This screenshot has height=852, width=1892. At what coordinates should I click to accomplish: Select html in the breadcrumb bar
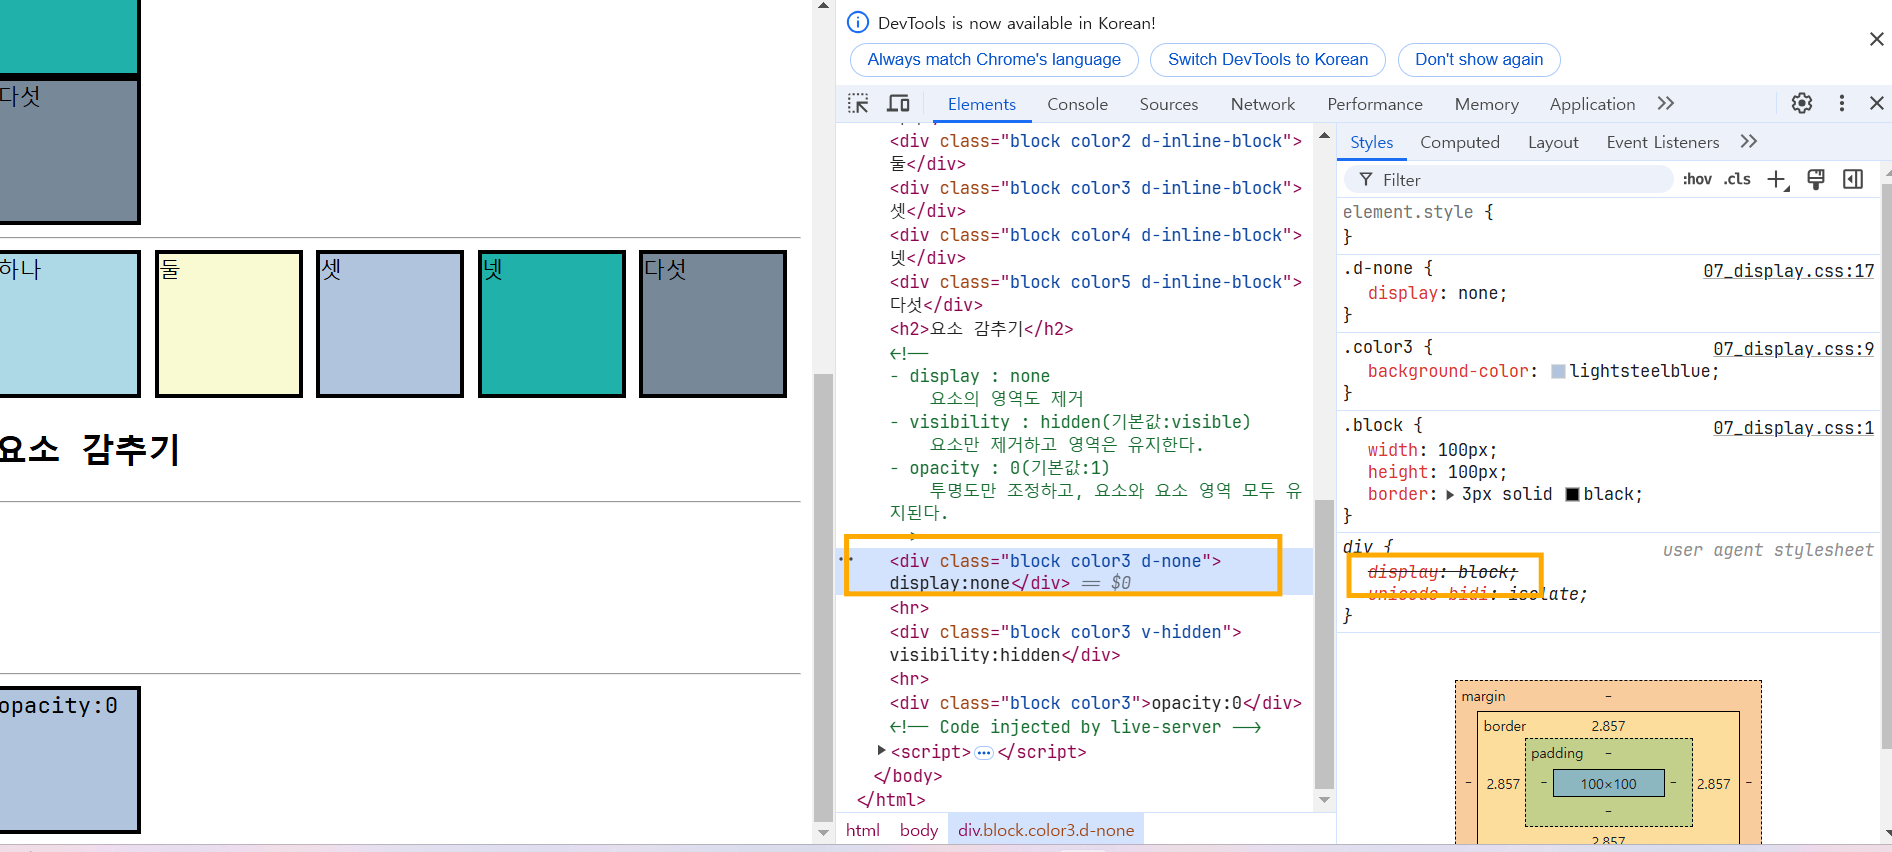pyautogui.click(x=863, y=830)
